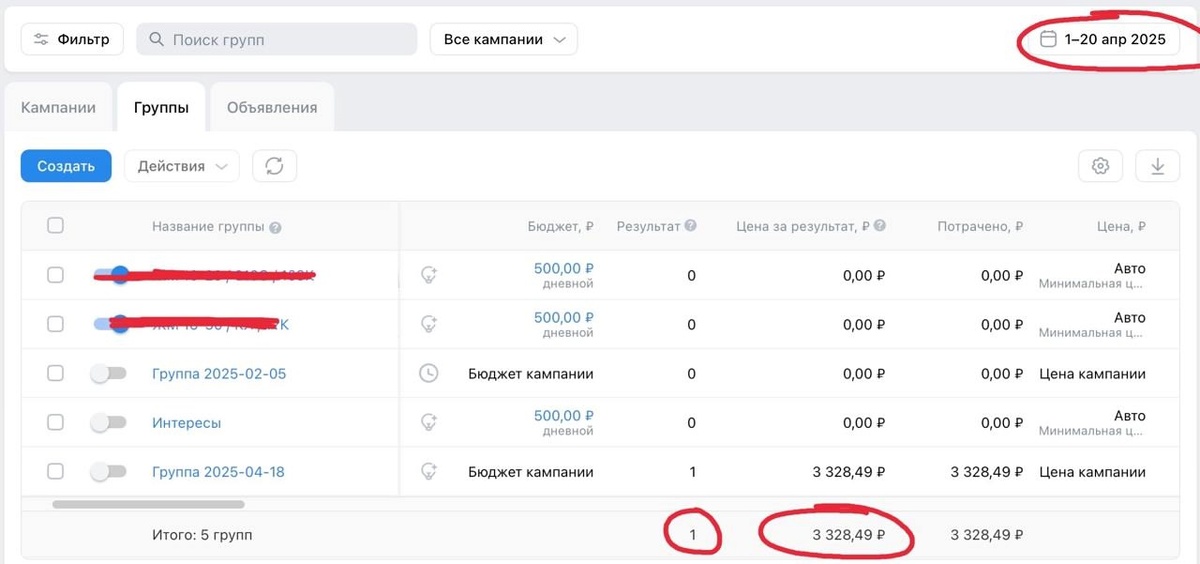Image resolution: width=1200 pixels, height=564 pixels.
Task: Click lightbulb icon for Группа 2025-04-18
Action: [428, 471]
